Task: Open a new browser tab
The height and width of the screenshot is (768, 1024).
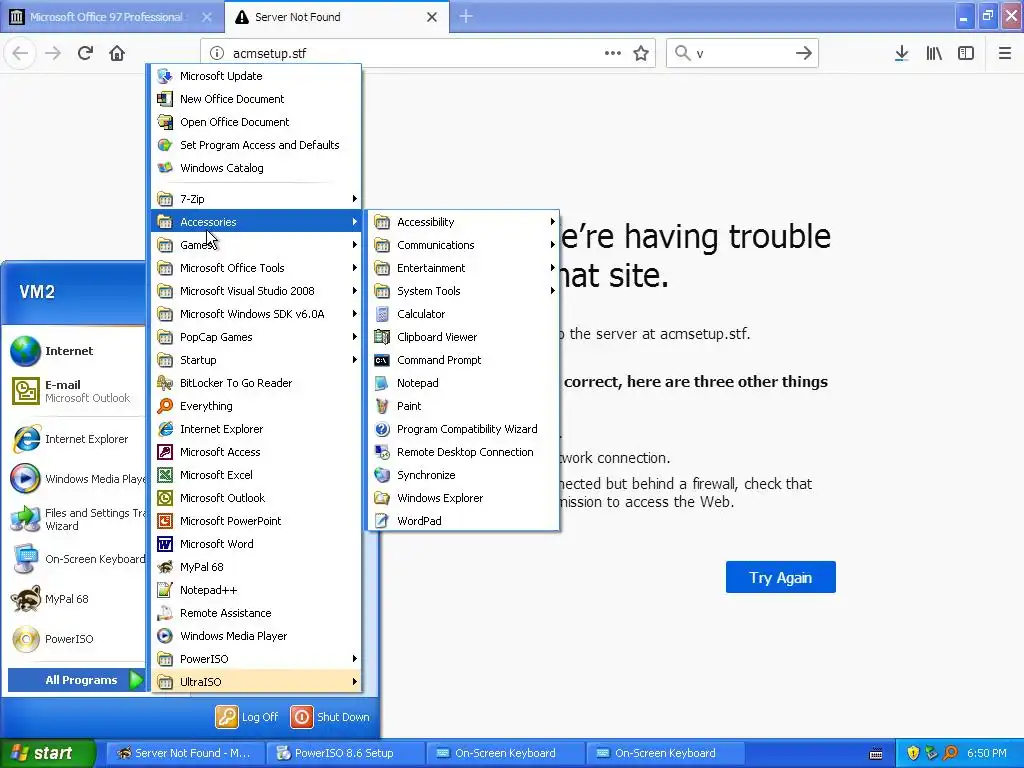Action: tap(466, 17)
